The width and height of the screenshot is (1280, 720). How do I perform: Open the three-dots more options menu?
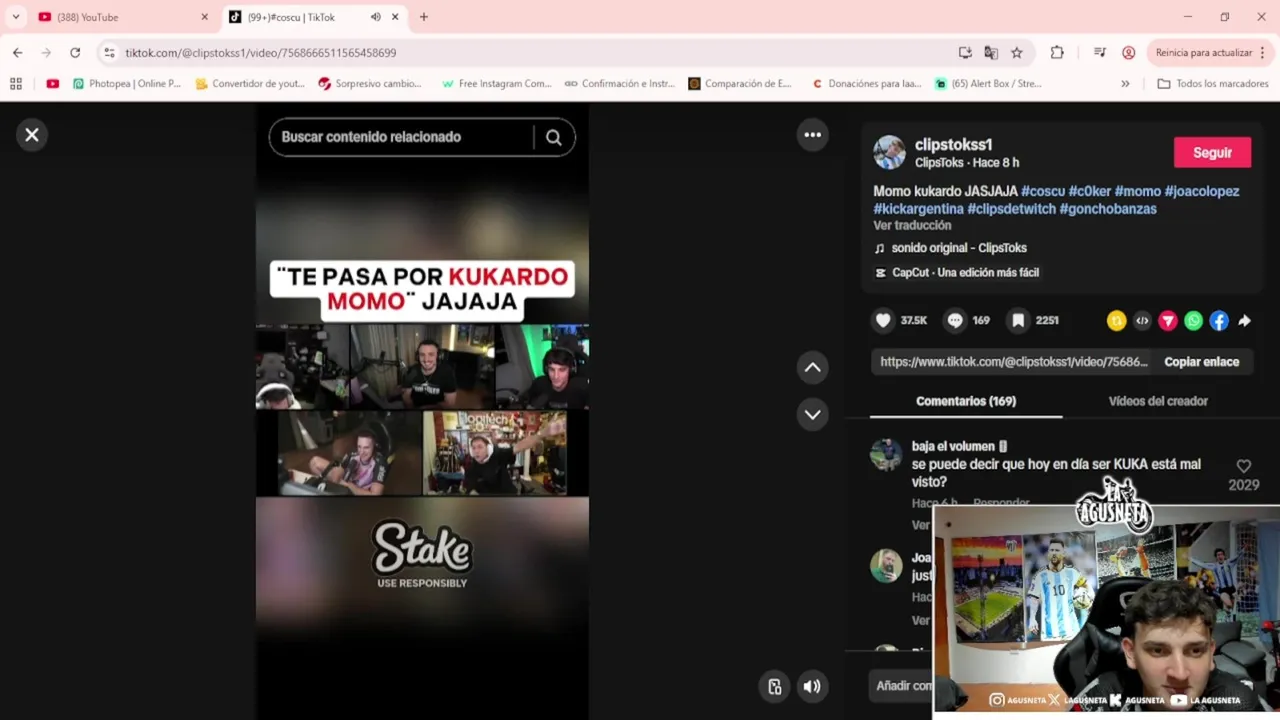pos(813,135)
